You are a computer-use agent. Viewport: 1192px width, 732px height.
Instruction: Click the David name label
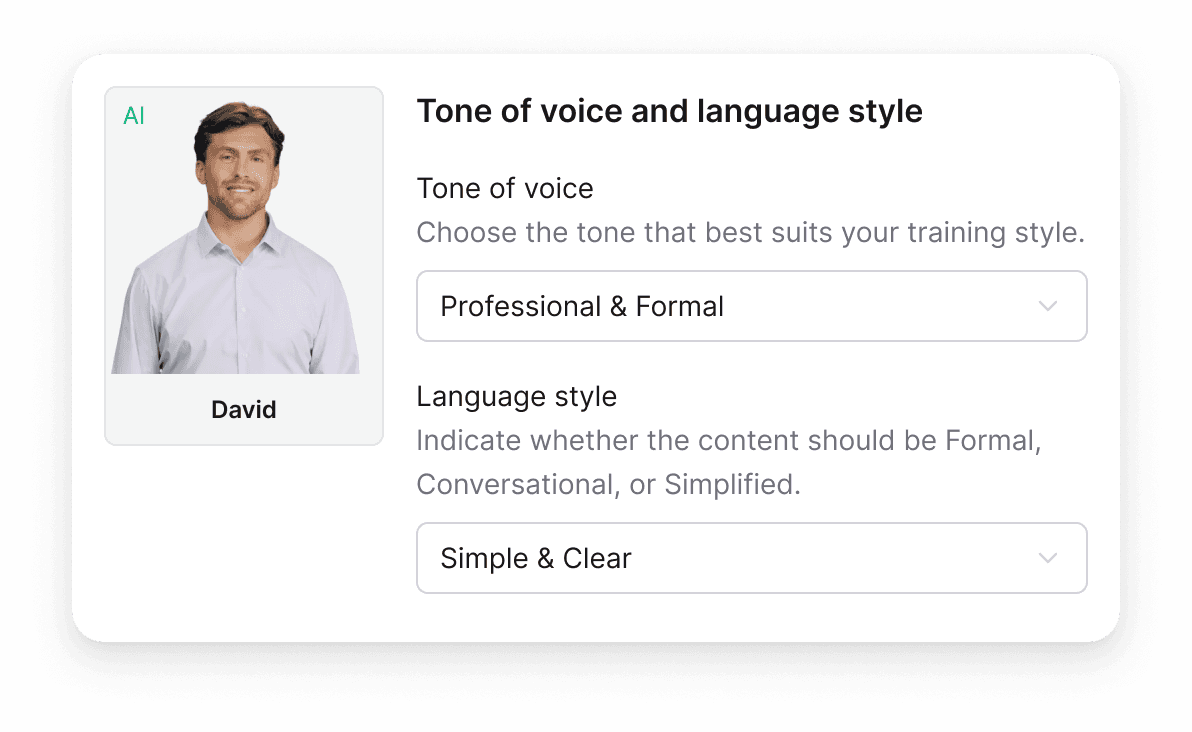243,410
